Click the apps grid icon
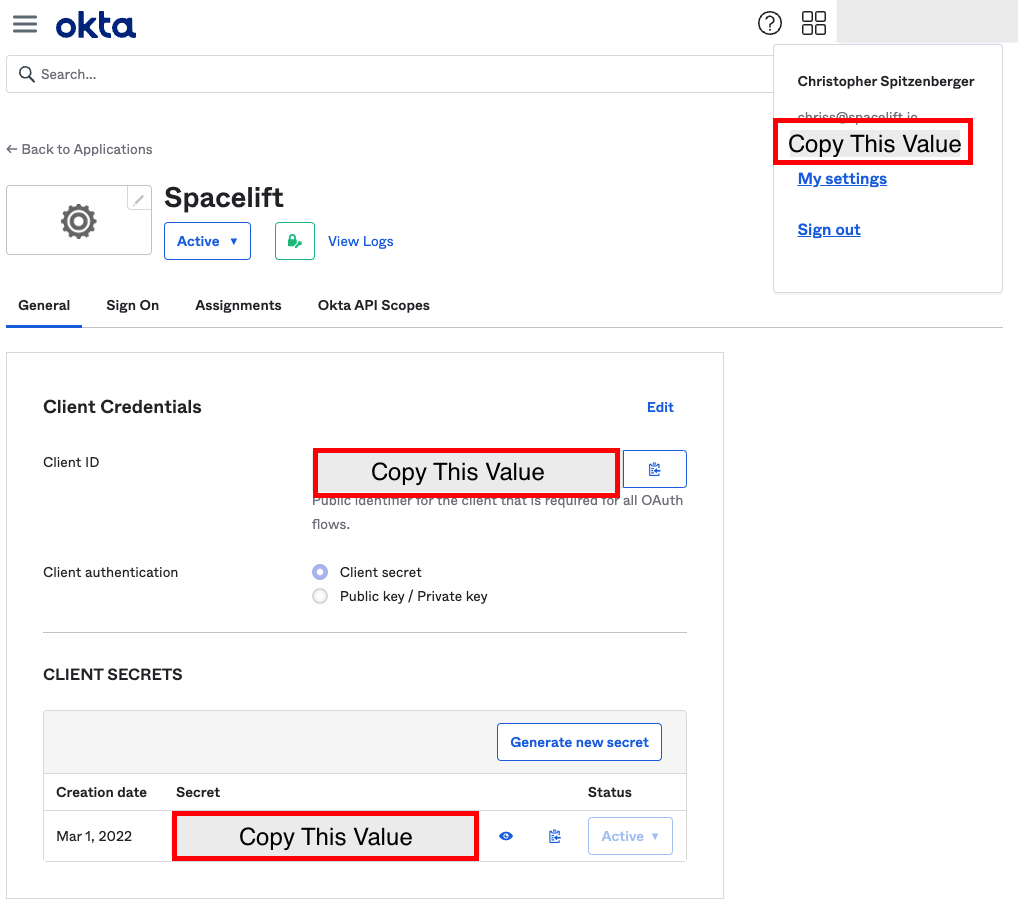The height and width of the screenshot is (909, 1018). coord(813,22)
